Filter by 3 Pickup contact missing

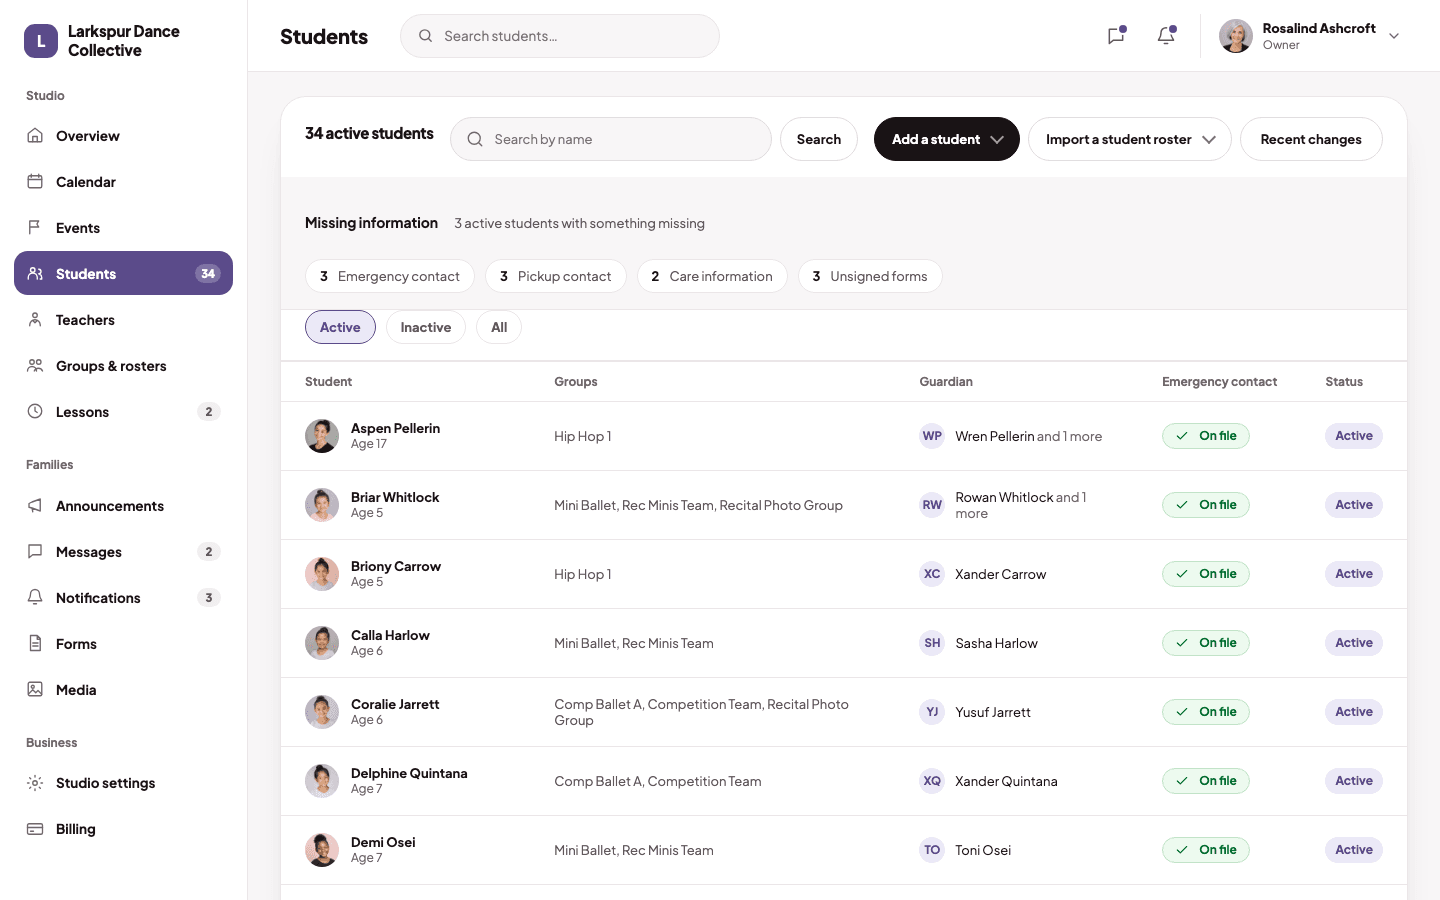pos(556,276)
